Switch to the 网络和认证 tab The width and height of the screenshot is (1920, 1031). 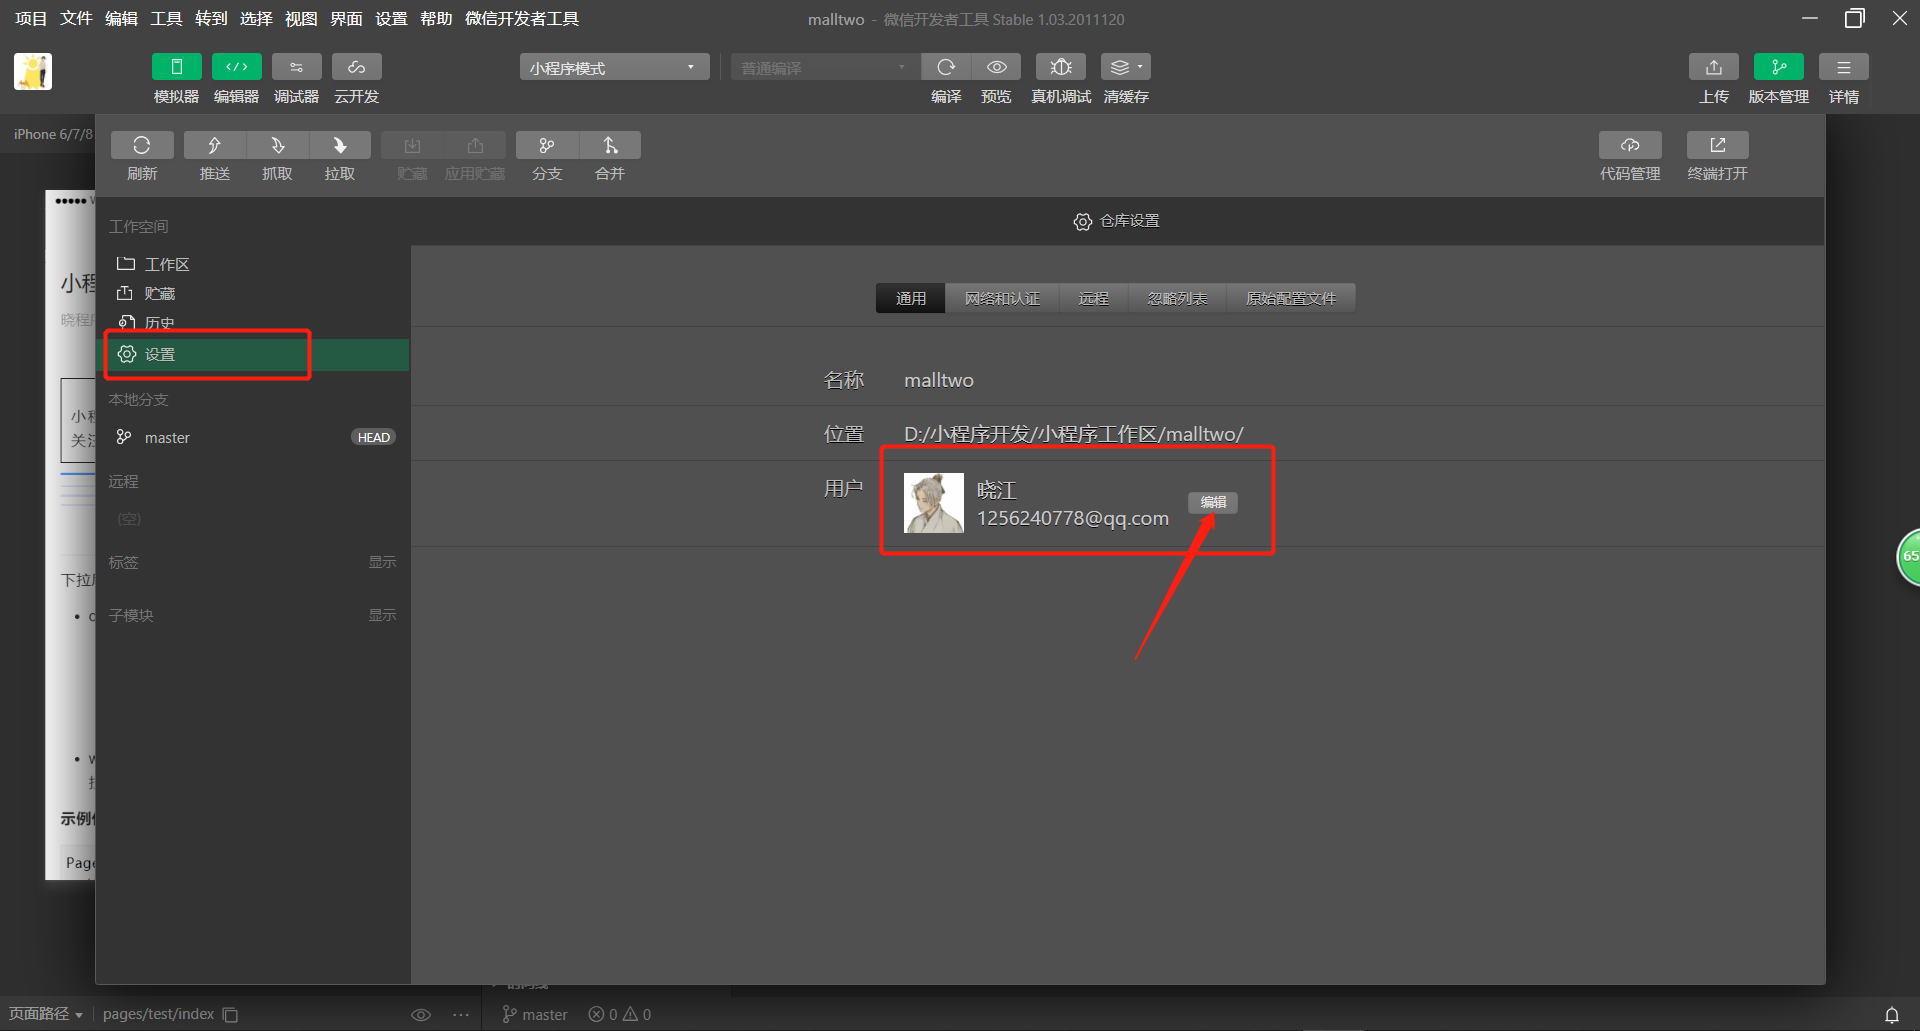[x=1002, y=298]
